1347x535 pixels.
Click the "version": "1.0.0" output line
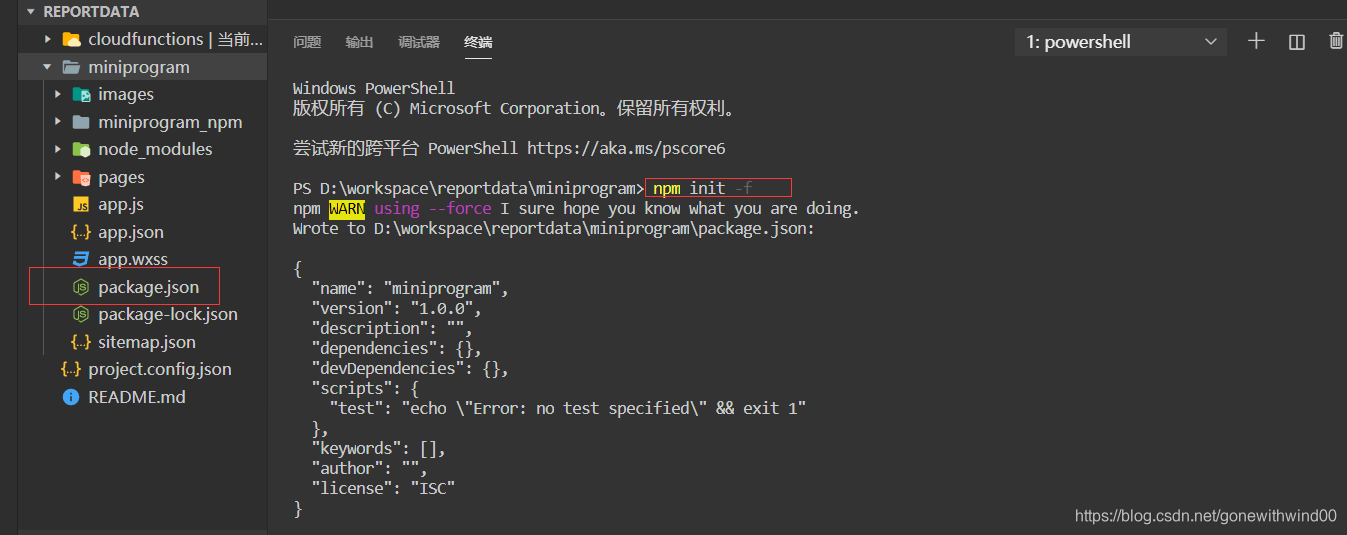click(396, 308)
